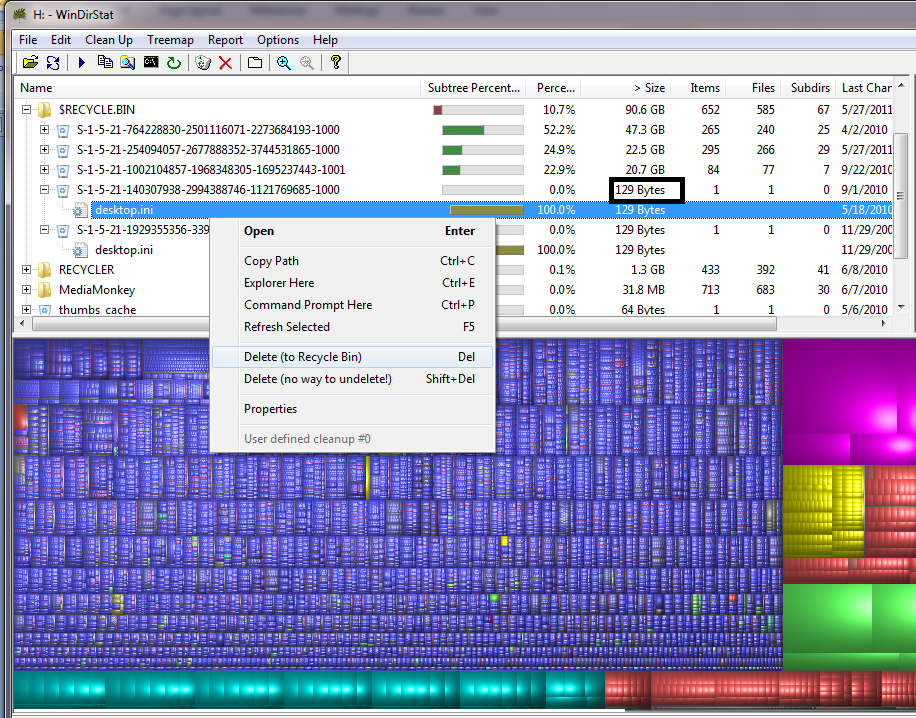This screenshot has height=718, width=916.
Task: Click the Explorer Here toolbar icon
Action: [x=128, y=62]
